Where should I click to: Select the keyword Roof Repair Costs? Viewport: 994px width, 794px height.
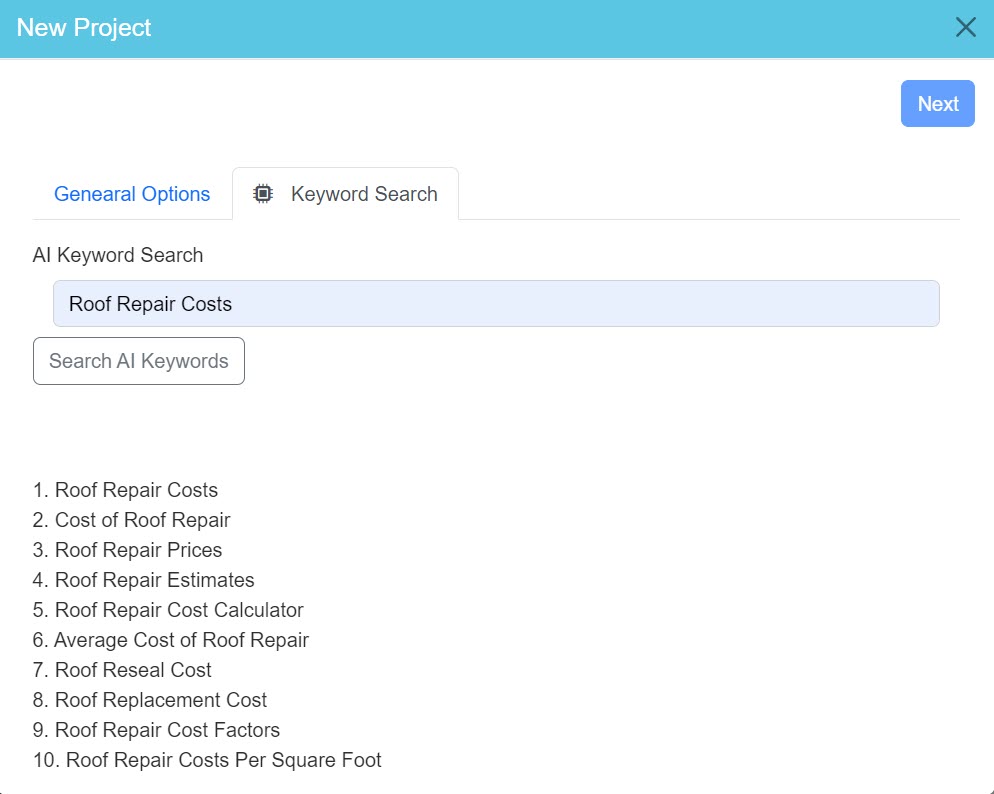[136, 490]
